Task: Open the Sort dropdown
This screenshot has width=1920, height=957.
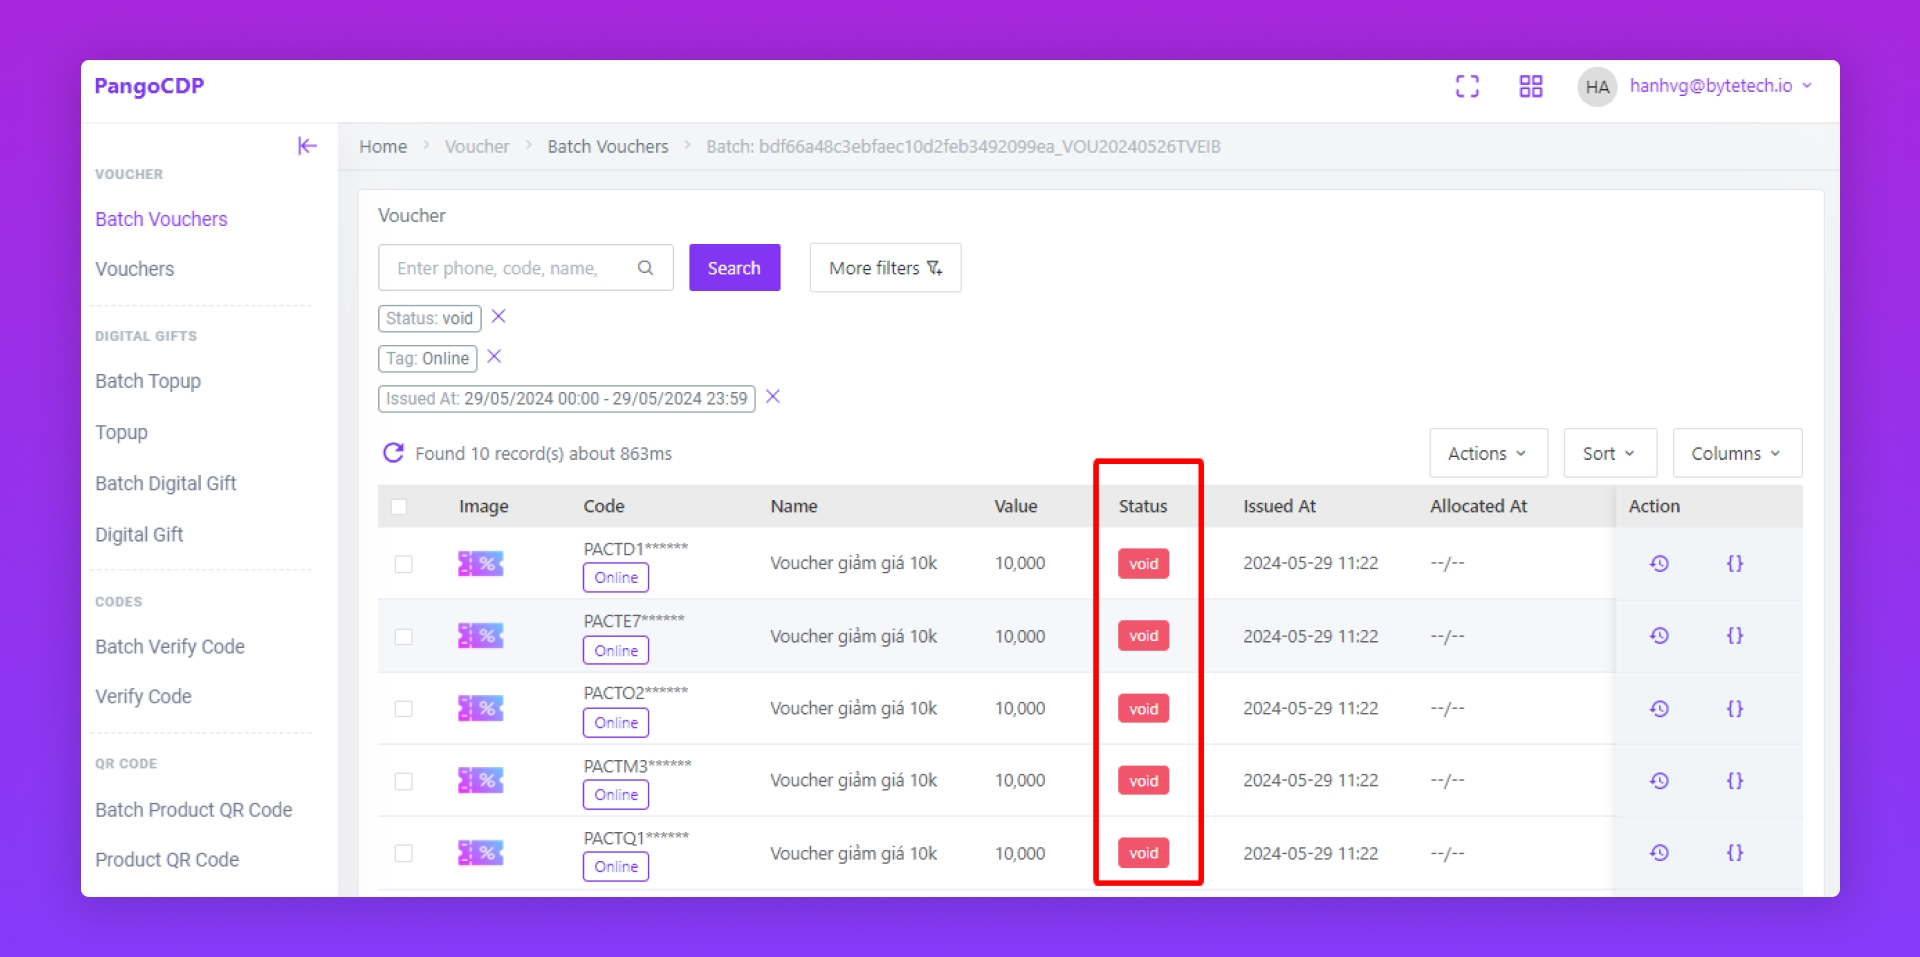Action: pyautogui.click(x=1608, y=454)
